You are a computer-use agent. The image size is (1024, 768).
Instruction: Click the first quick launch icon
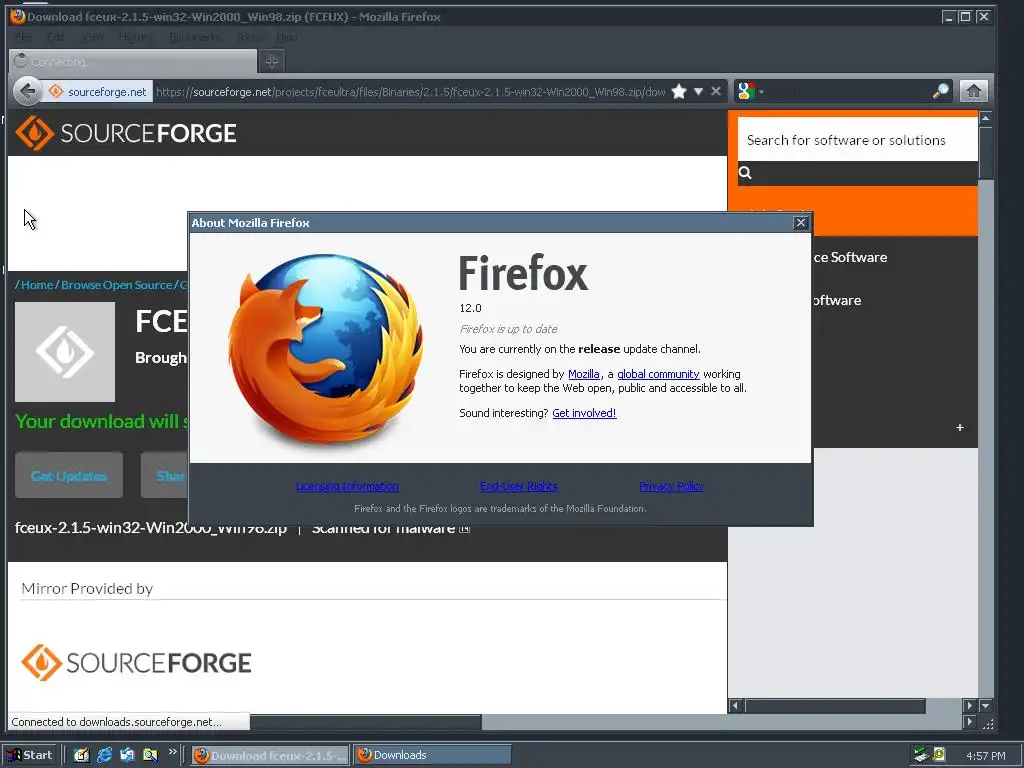click(81, 755)
